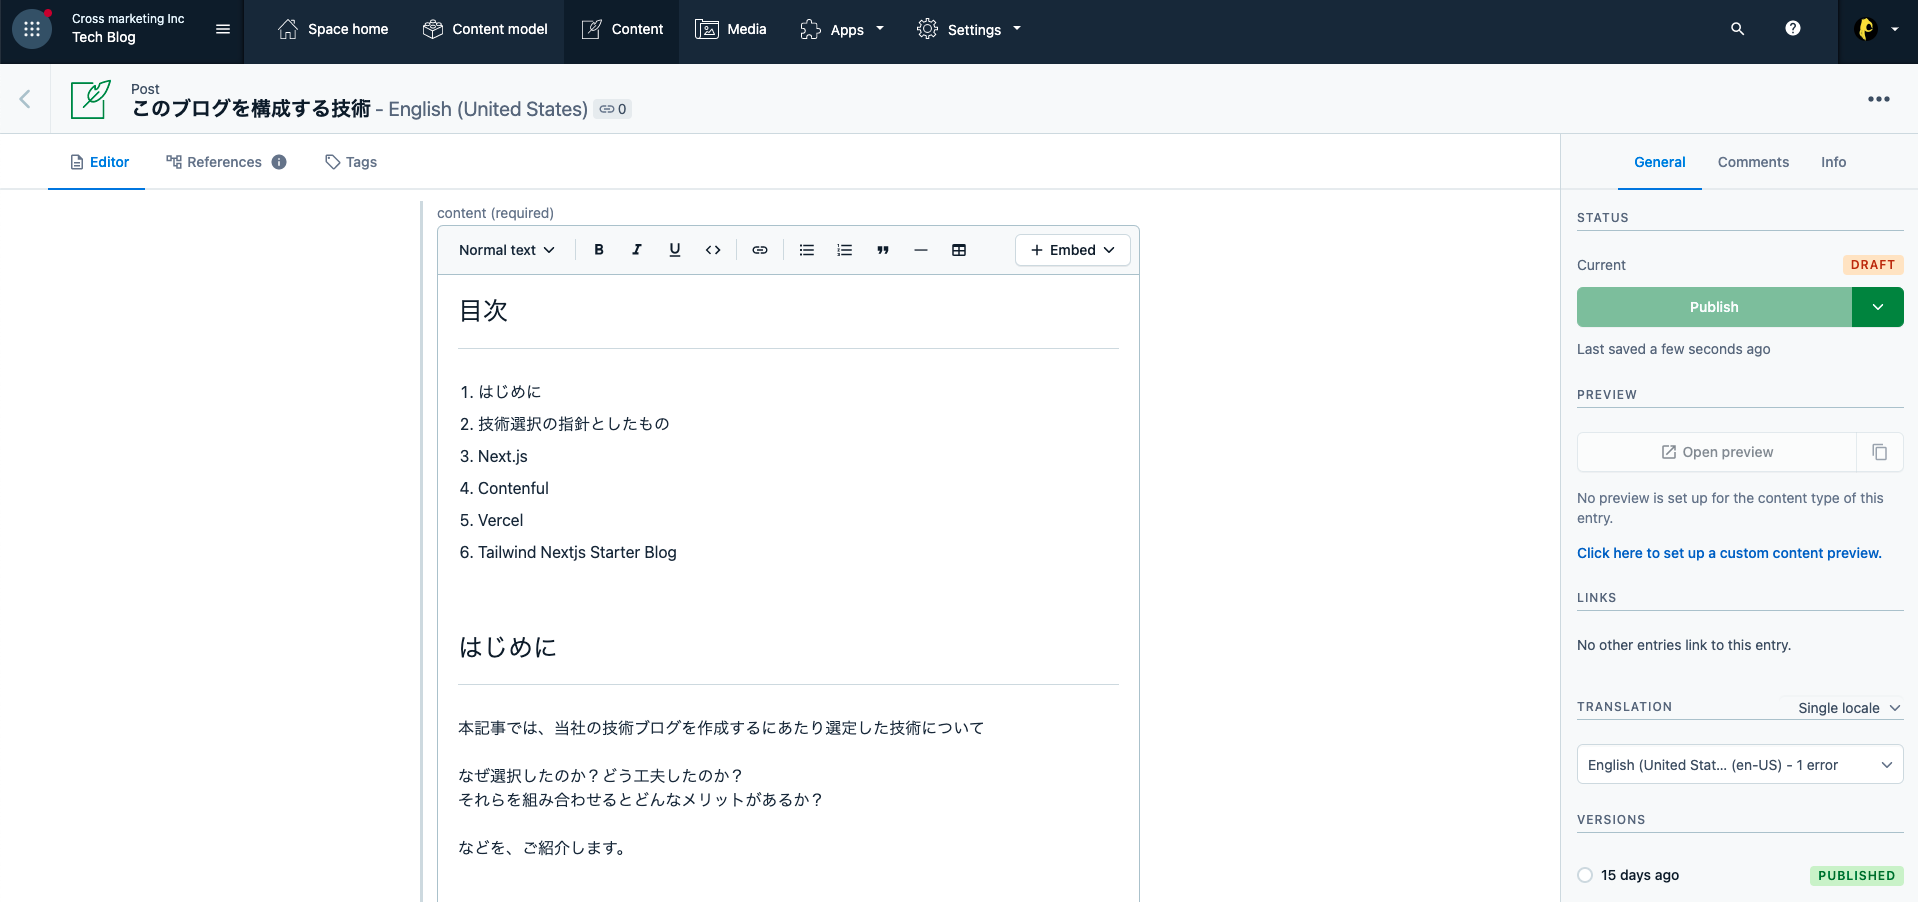Click the paragraph ending with ご紹介します。
This screenshot has width=1918, height=902.
pyautogui.click(x=544, y=848)
